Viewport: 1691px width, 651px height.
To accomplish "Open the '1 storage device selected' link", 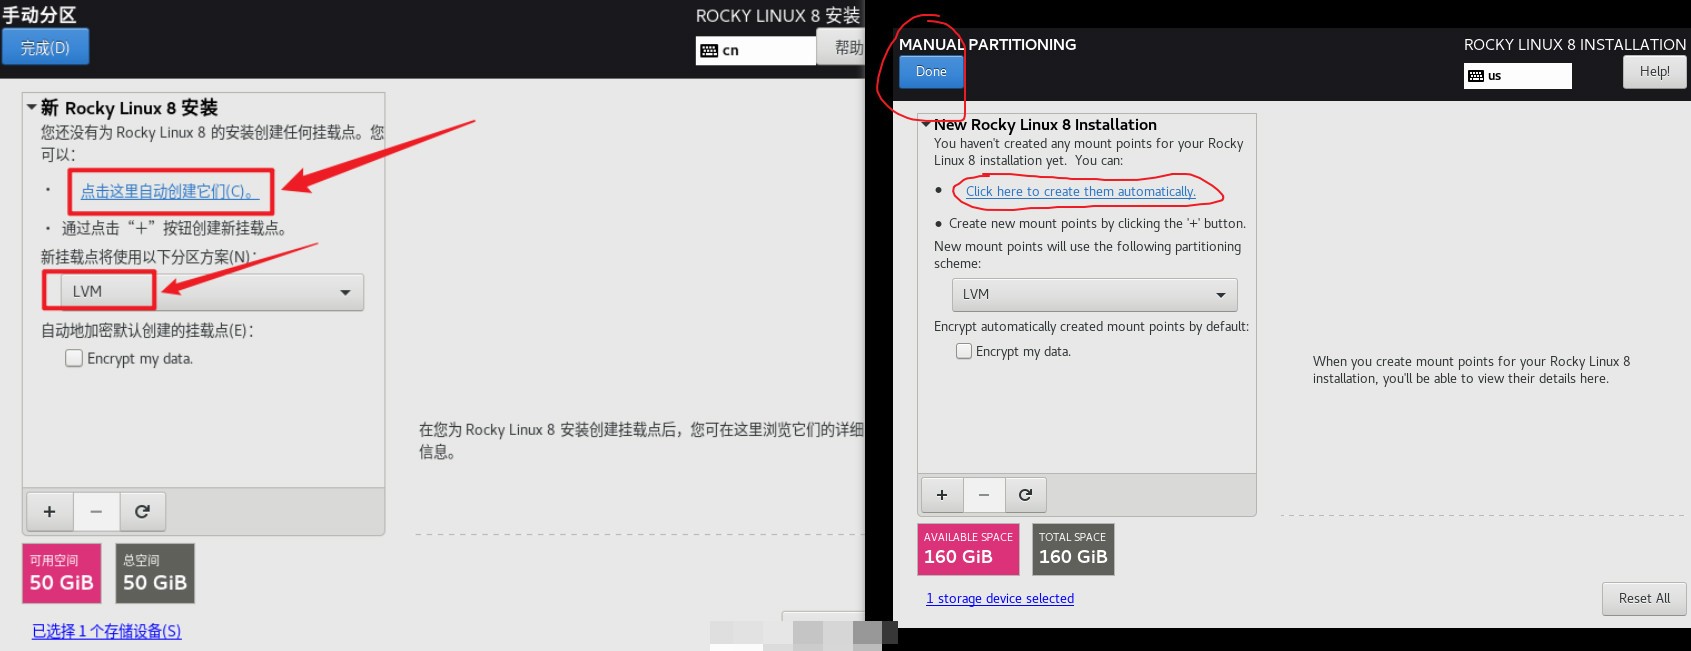I will pyautogui.click(x=1000, y=598).
